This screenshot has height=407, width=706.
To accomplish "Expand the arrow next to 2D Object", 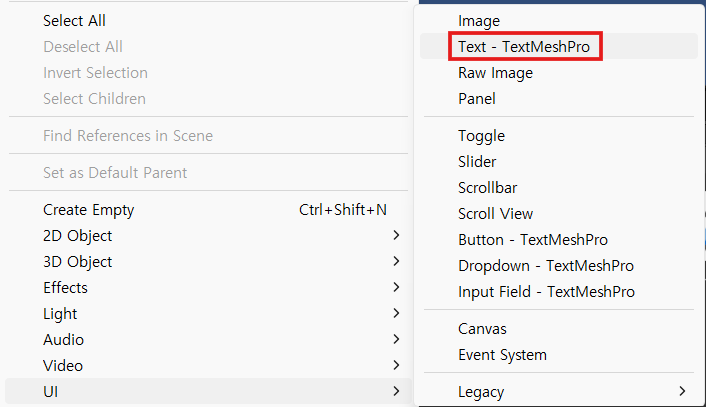I will [x=396, y=235].
